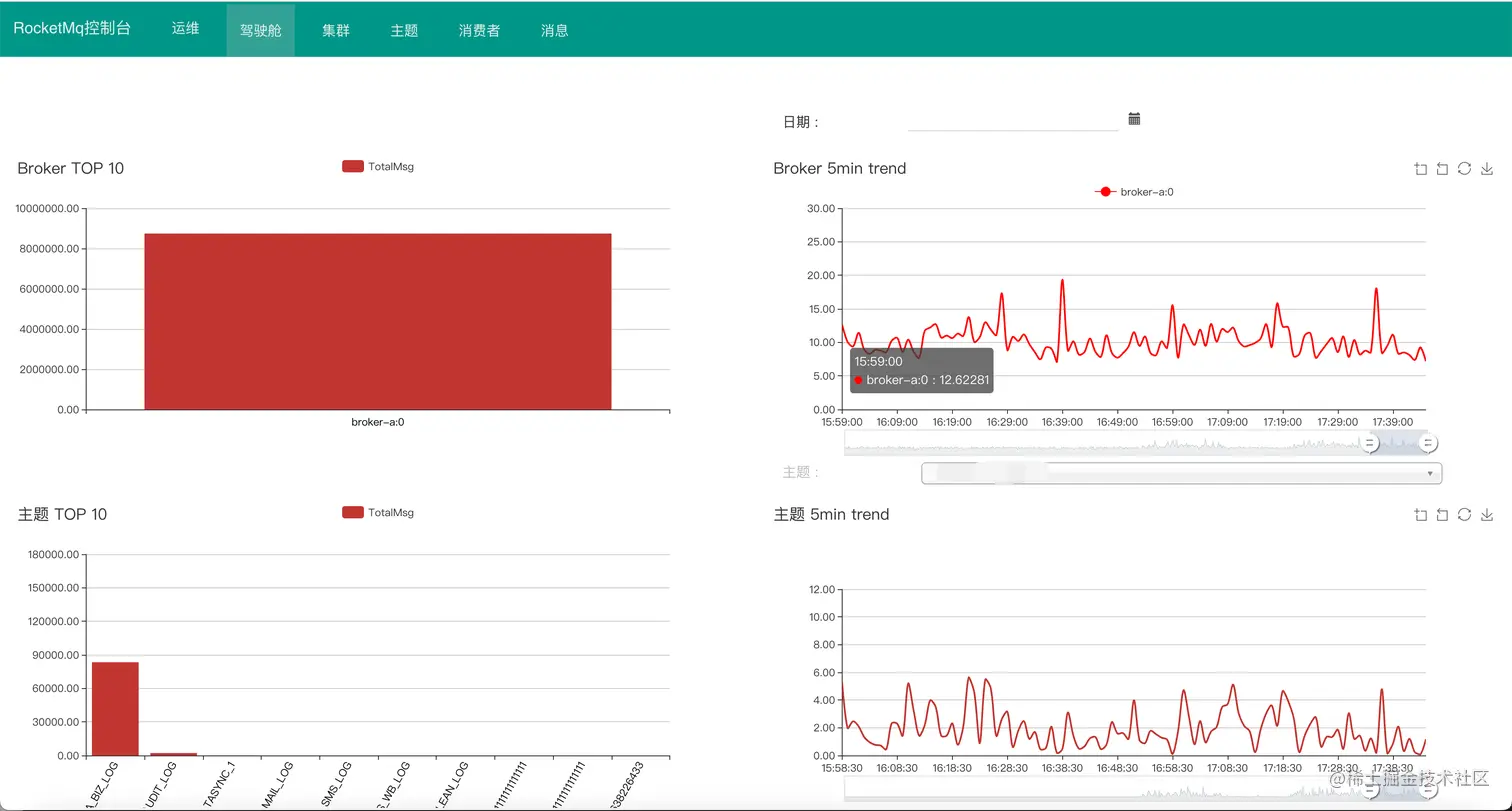Go to the 运维 tab

pos(185,29)
